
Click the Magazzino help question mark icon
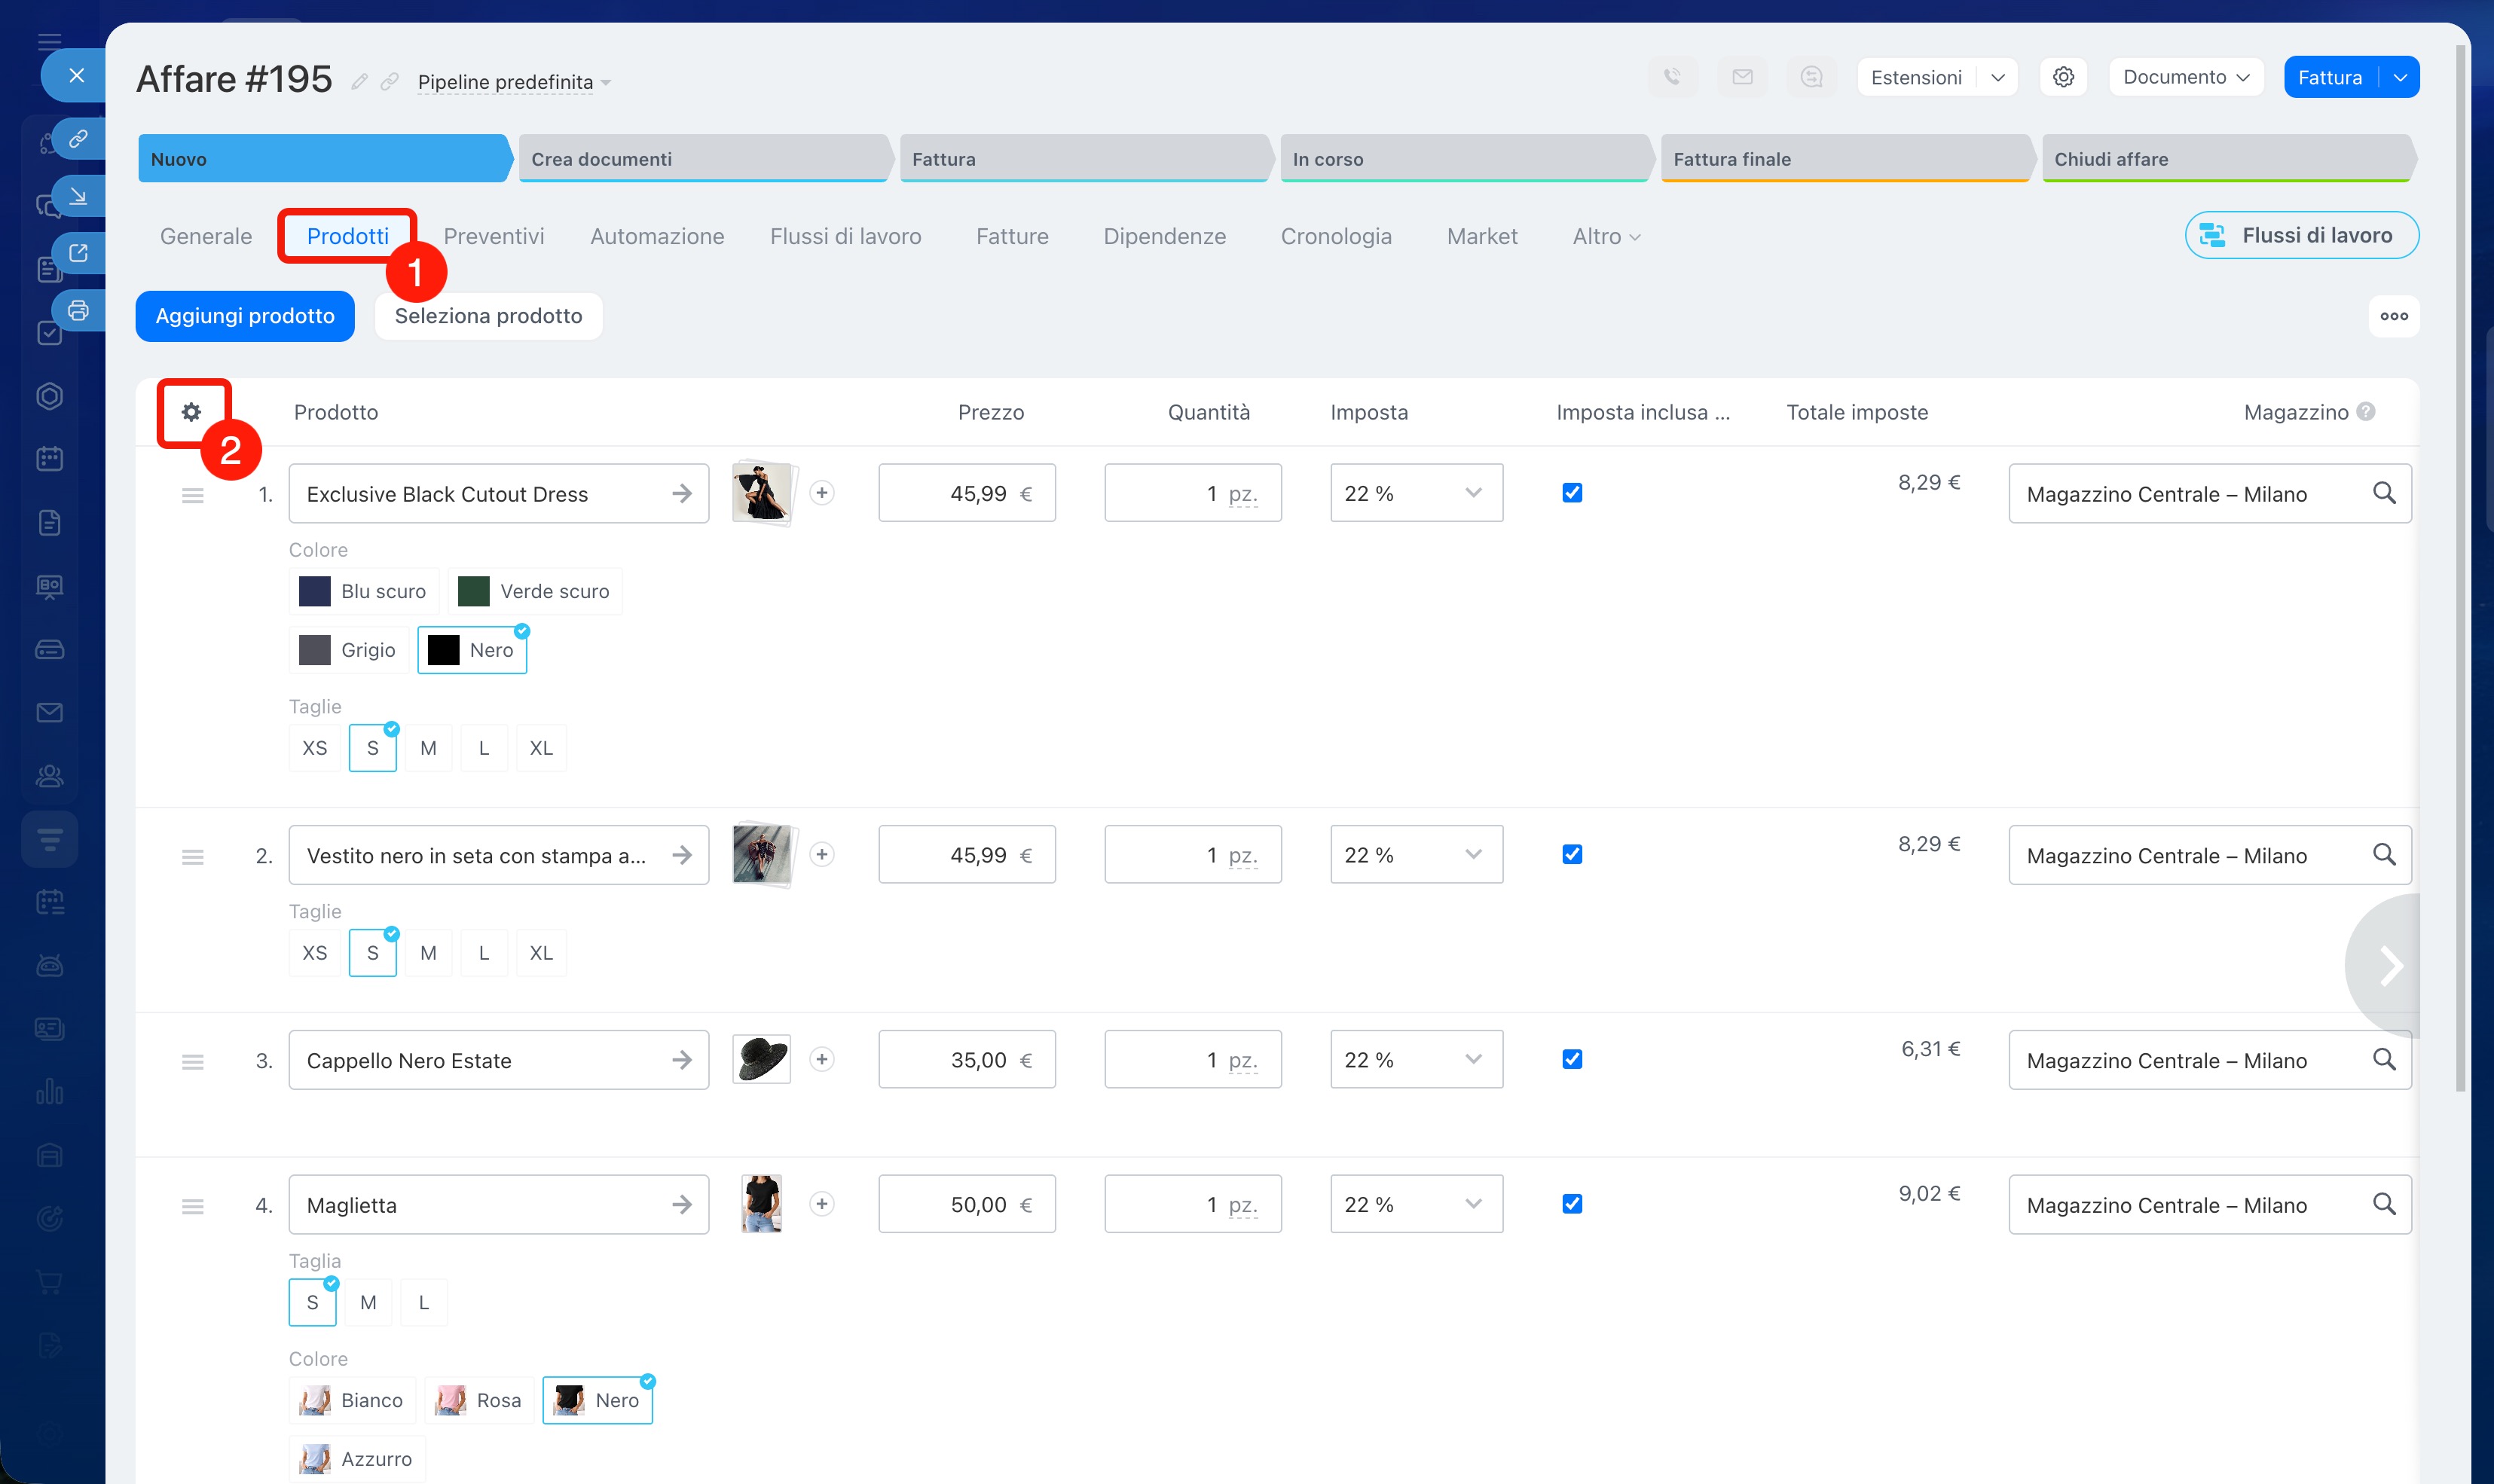pos(2366,411)
